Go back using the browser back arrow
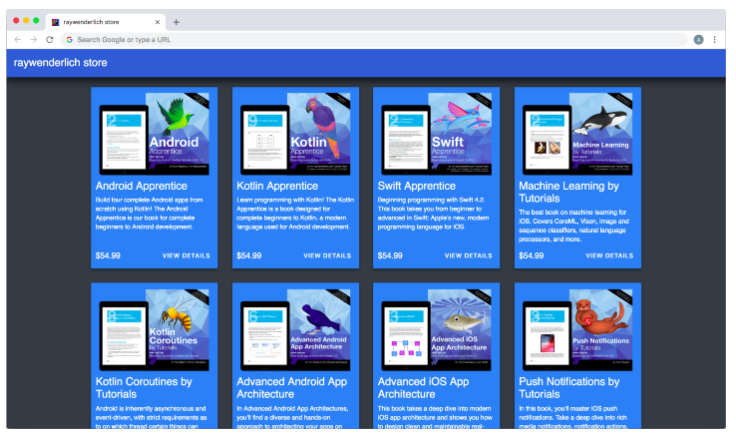Screen dimensions: 736x434 (x=18, y=40)
